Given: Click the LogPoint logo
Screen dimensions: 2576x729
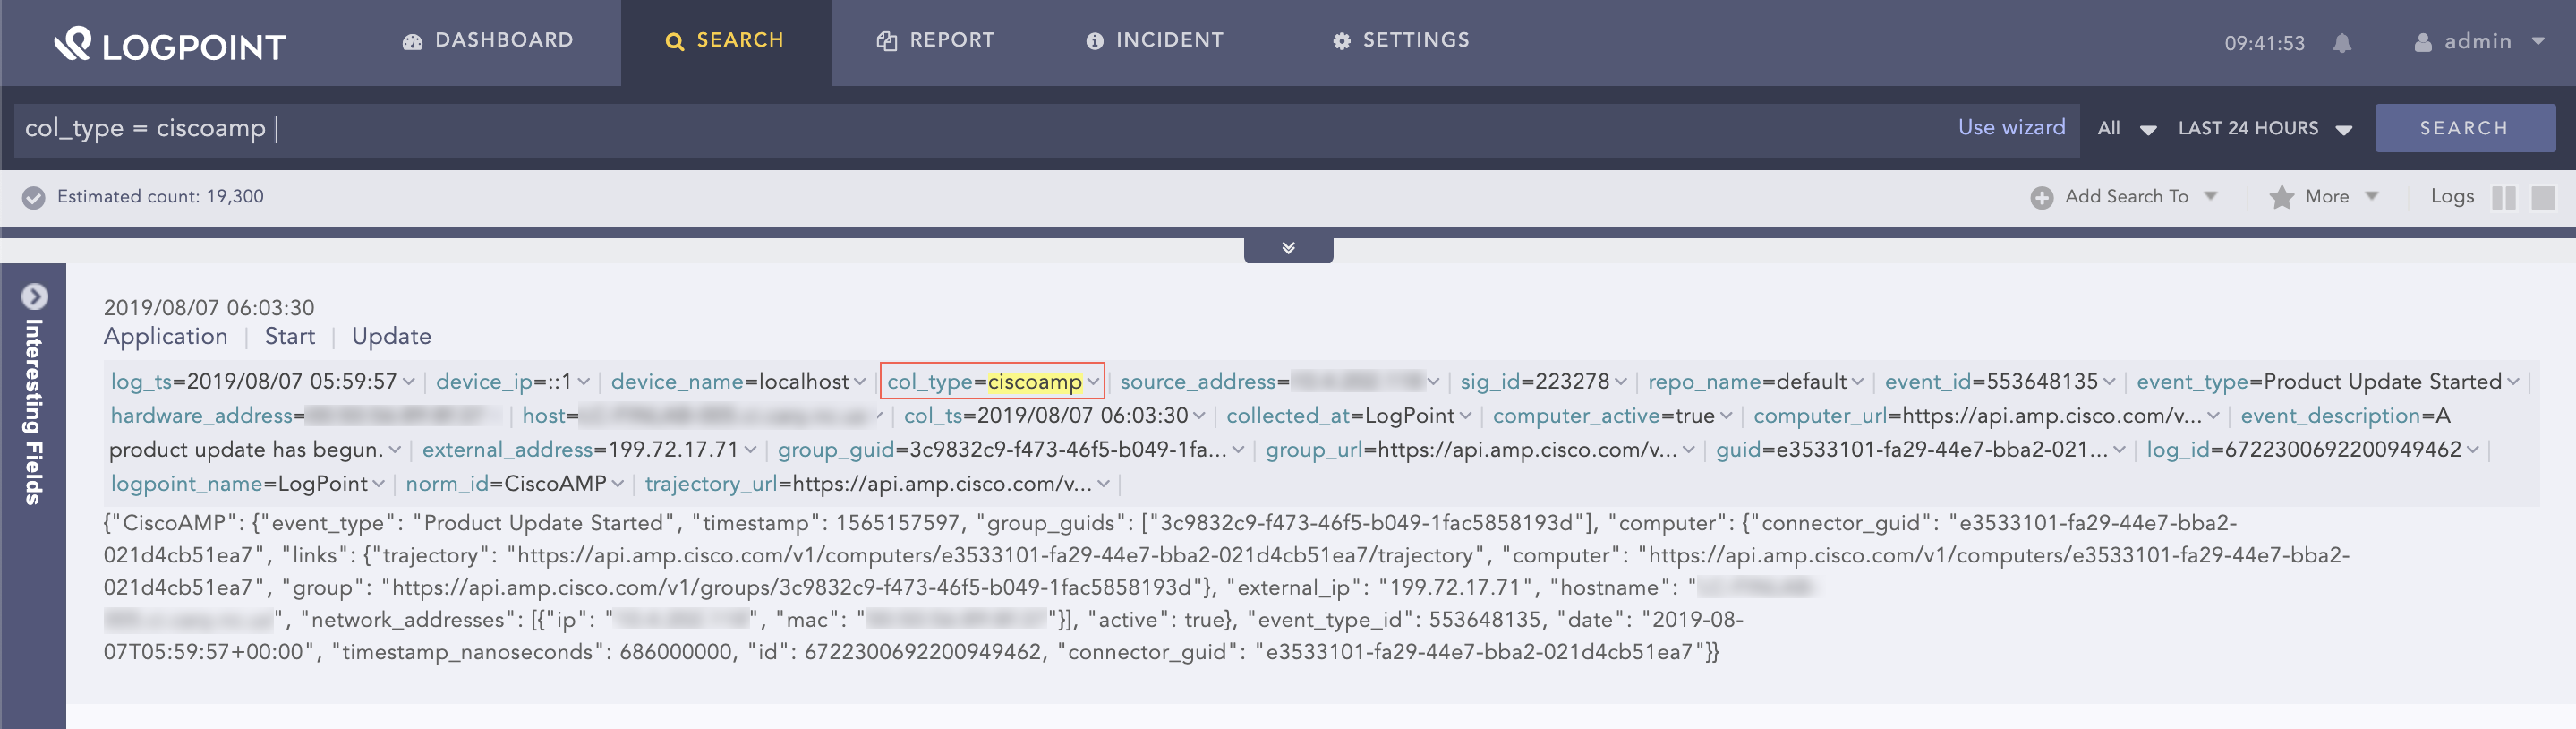Looking at the screenshot, I should pyautogui.click(x=170, y=44).
